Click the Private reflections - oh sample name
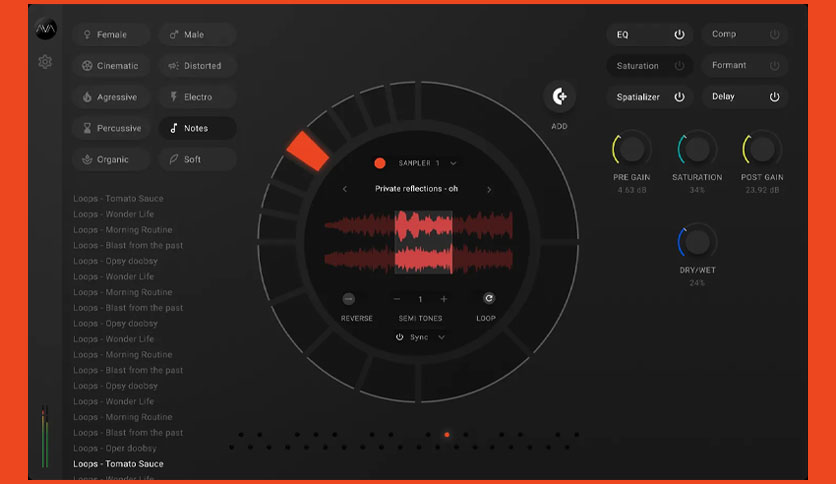Image resolution: width=836 pixels, height=484 pixels. click(x=416, y=189)
